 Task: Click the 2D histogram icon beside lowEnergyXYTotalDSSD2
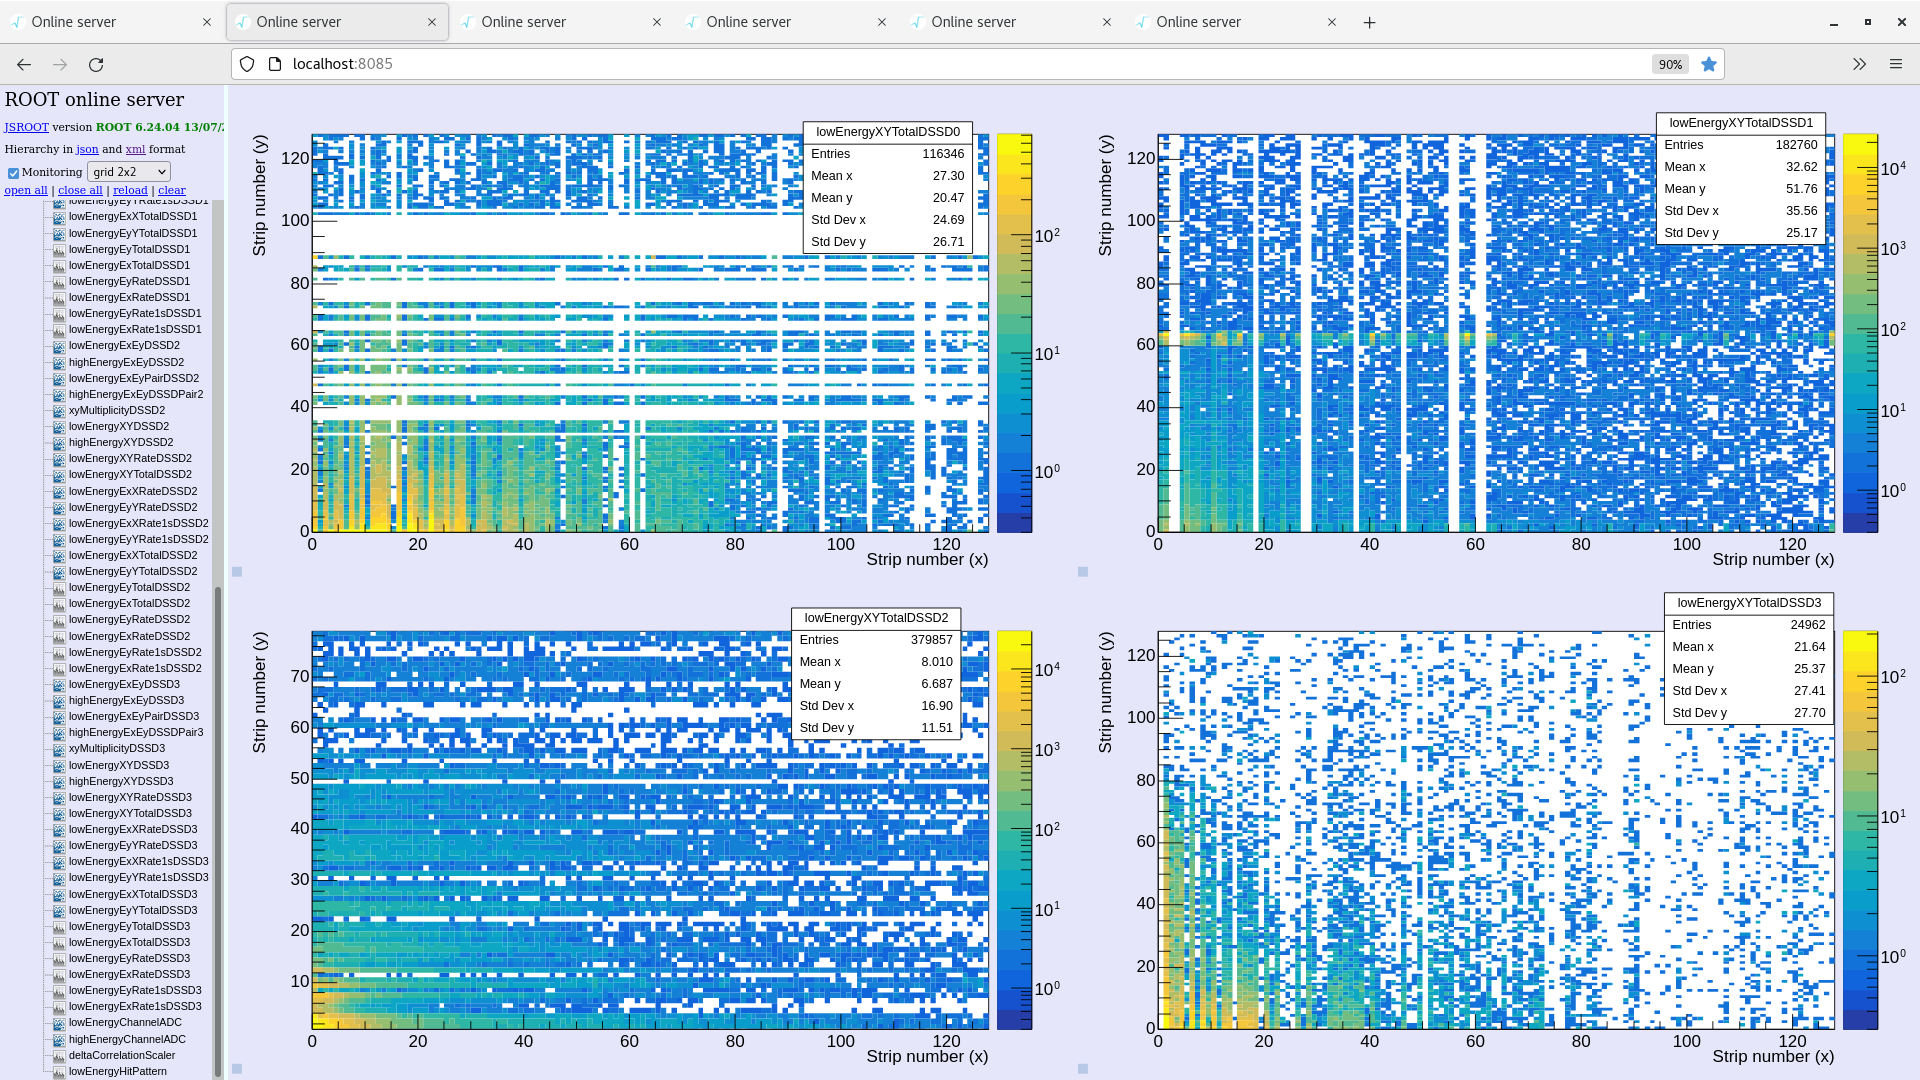(59, 475)
